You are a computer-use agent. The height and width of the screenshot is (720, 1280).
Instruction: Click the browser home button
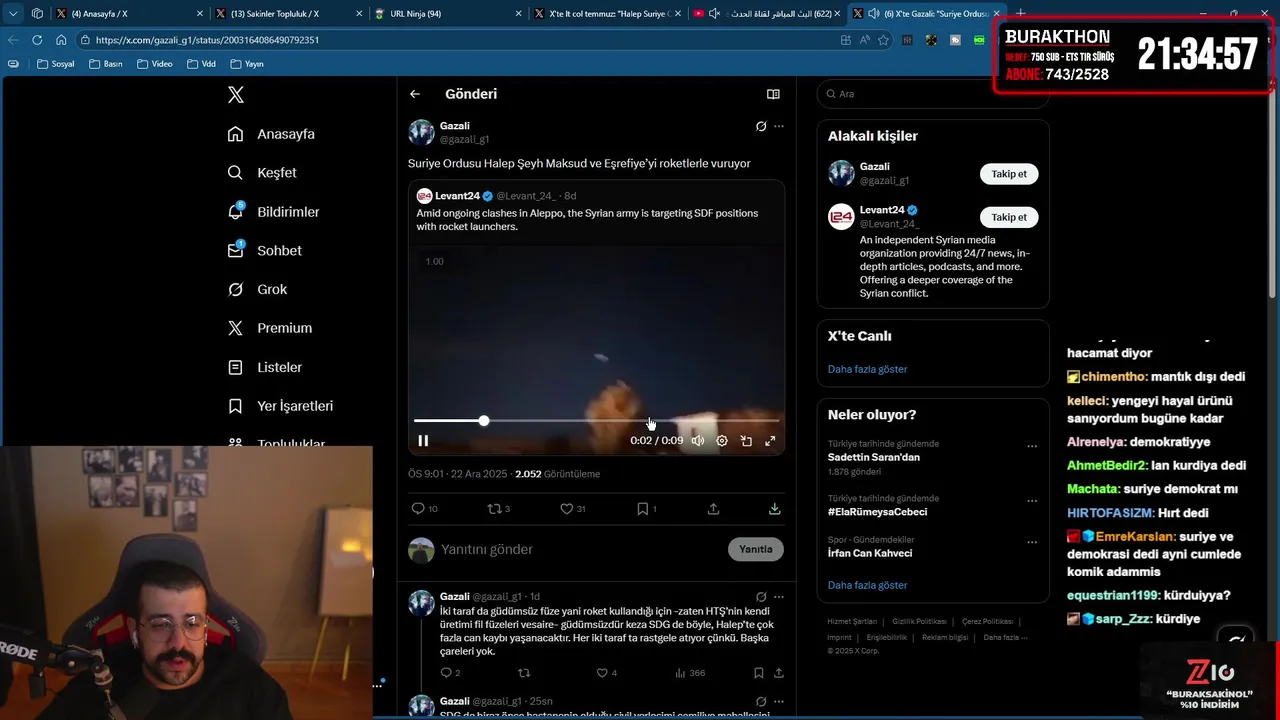pos(61,40)
